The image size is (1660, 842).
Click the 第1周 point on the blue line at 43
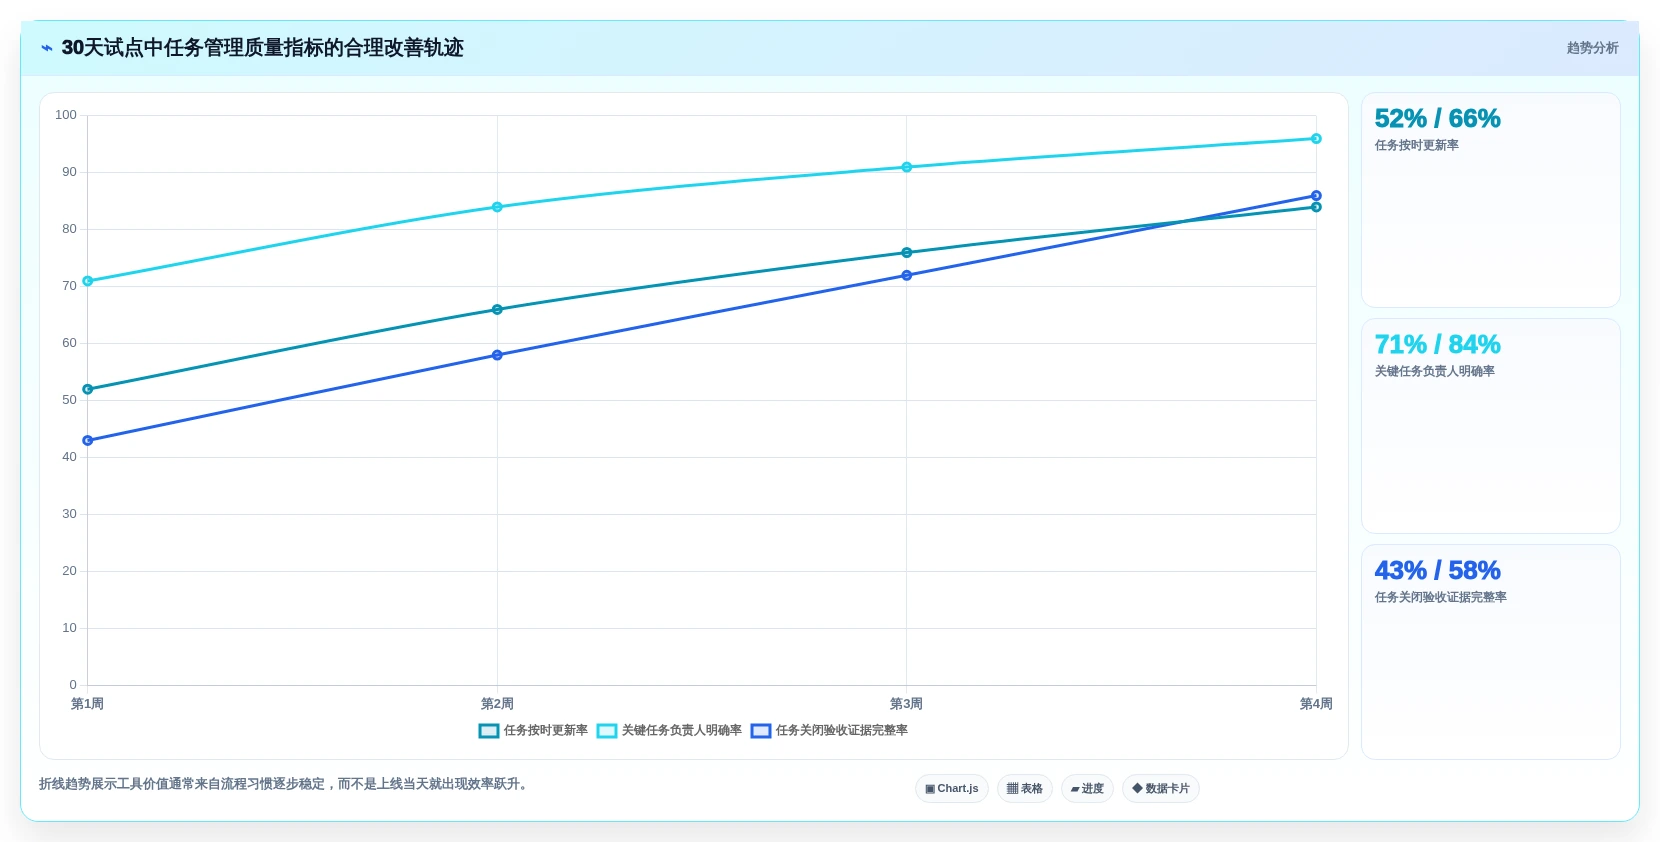click(x=88, y=441)
